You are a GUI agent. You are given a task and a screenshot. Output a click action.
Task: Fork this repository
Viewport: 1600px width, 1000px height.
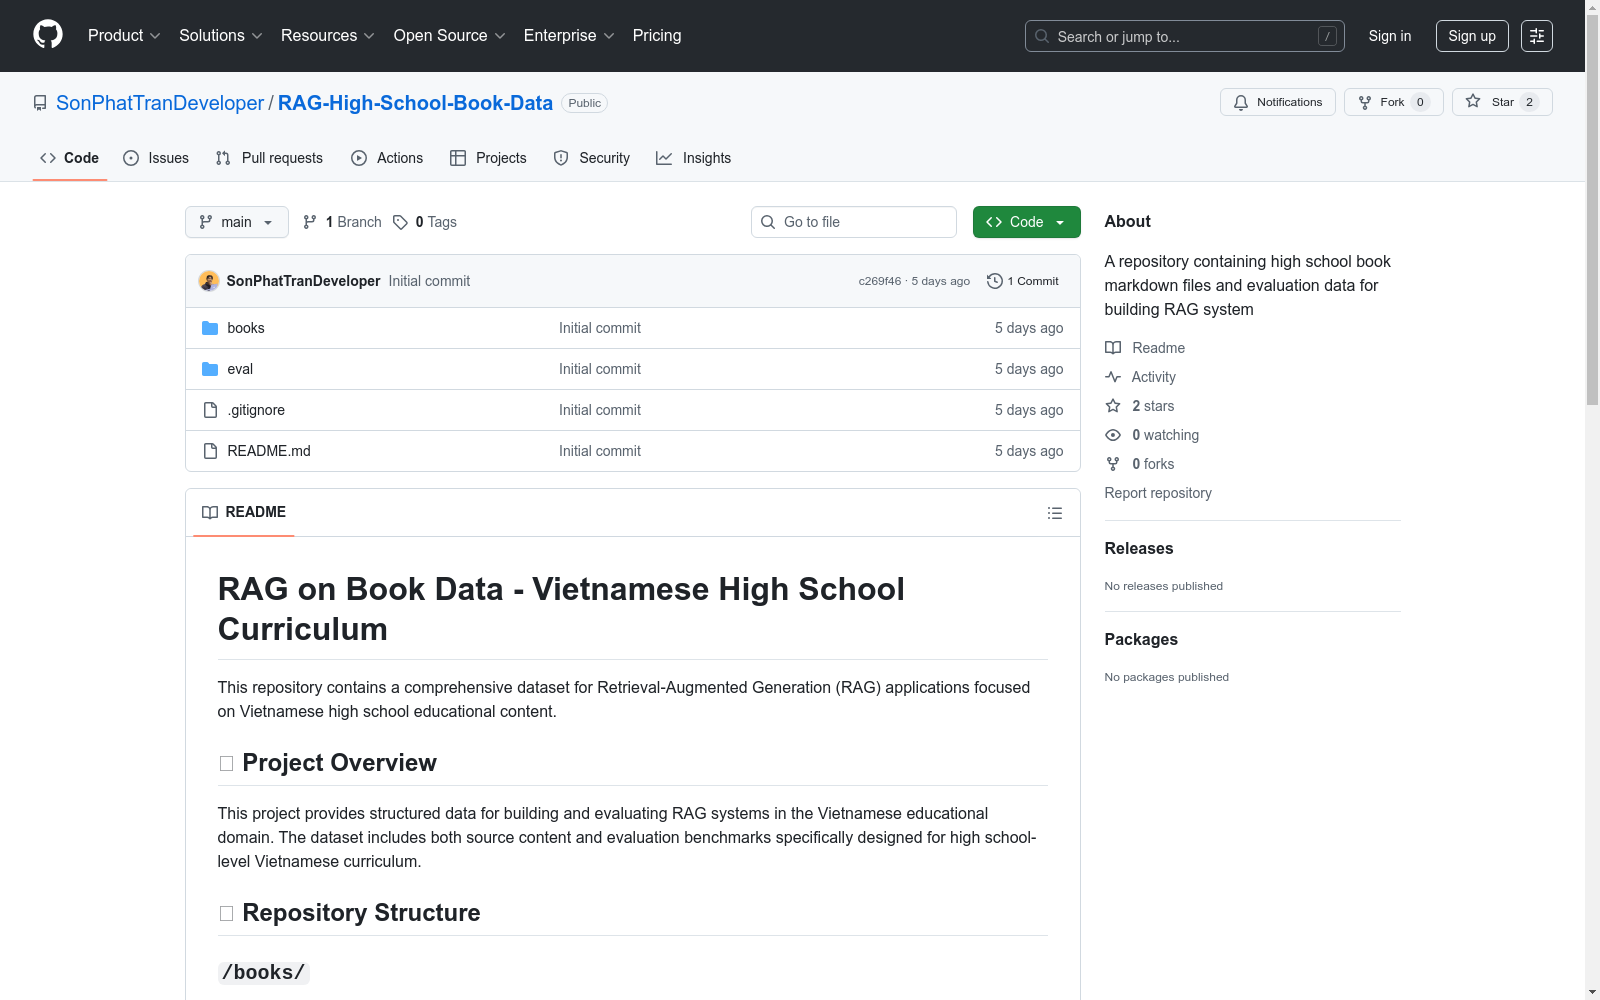(1394, 102)
